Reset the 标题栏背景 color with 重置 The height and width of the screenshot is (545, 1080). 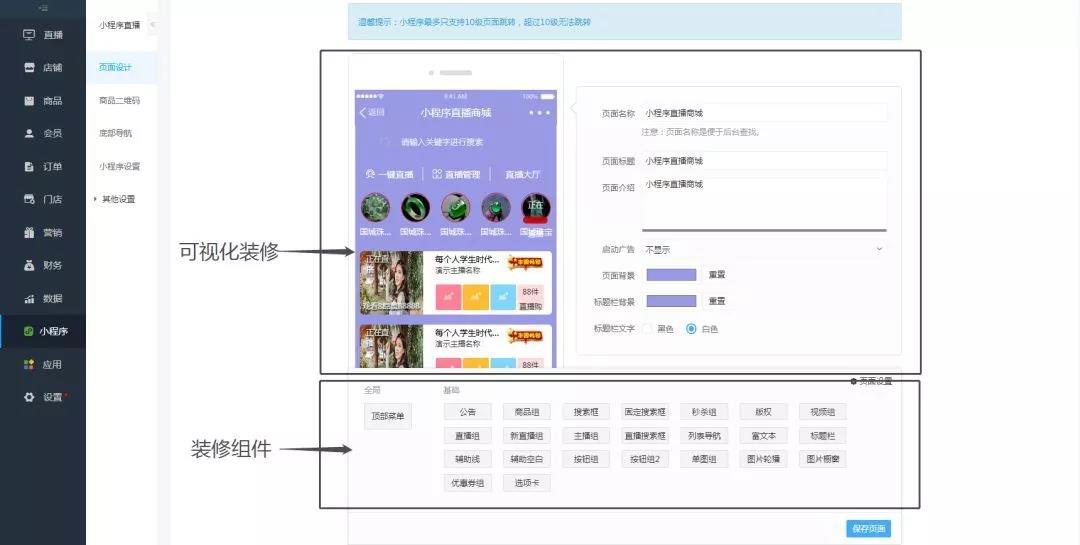coord(717,301)
